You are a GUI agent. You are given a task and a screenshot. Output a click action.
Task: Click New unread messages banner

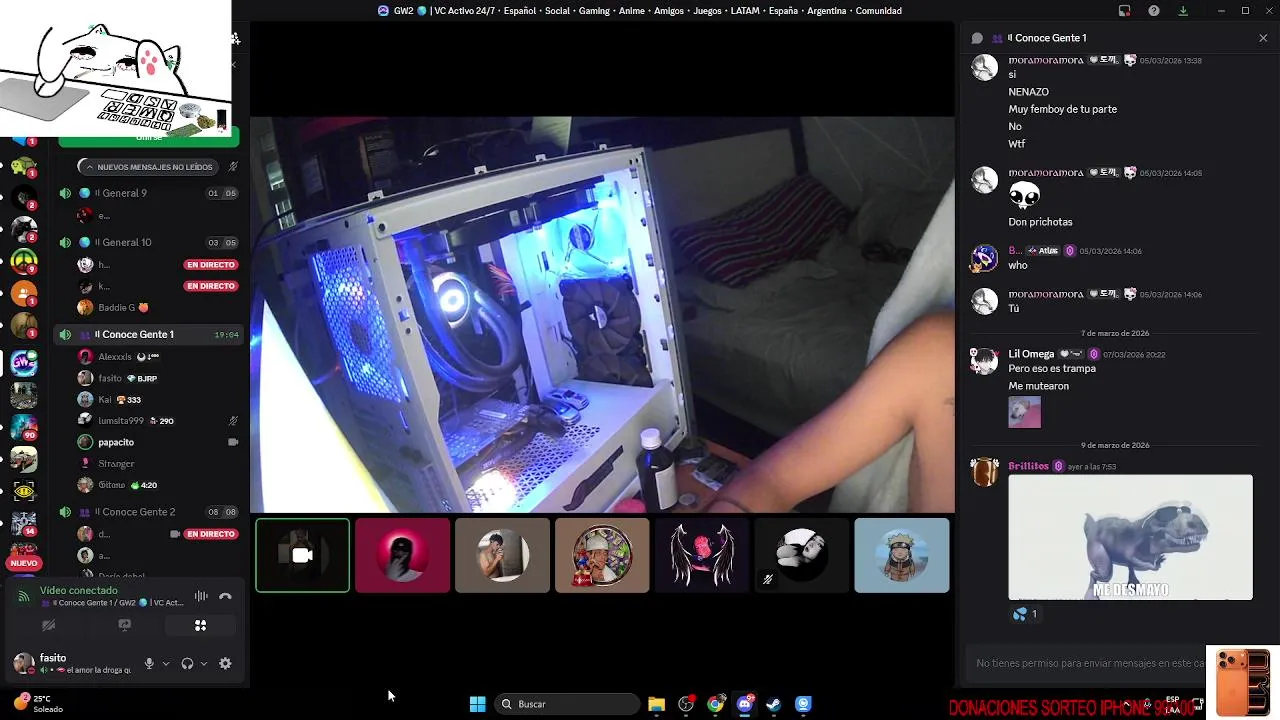[150, 167]
